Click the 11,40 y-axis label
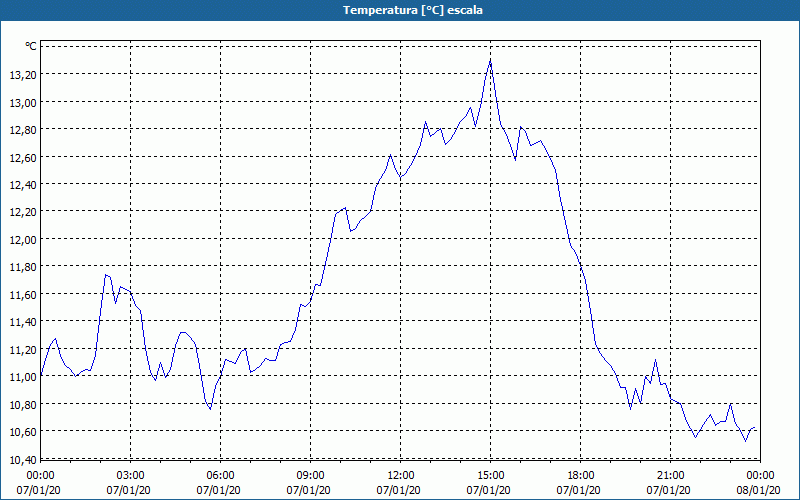800x500 pixels. click(23, 322)
